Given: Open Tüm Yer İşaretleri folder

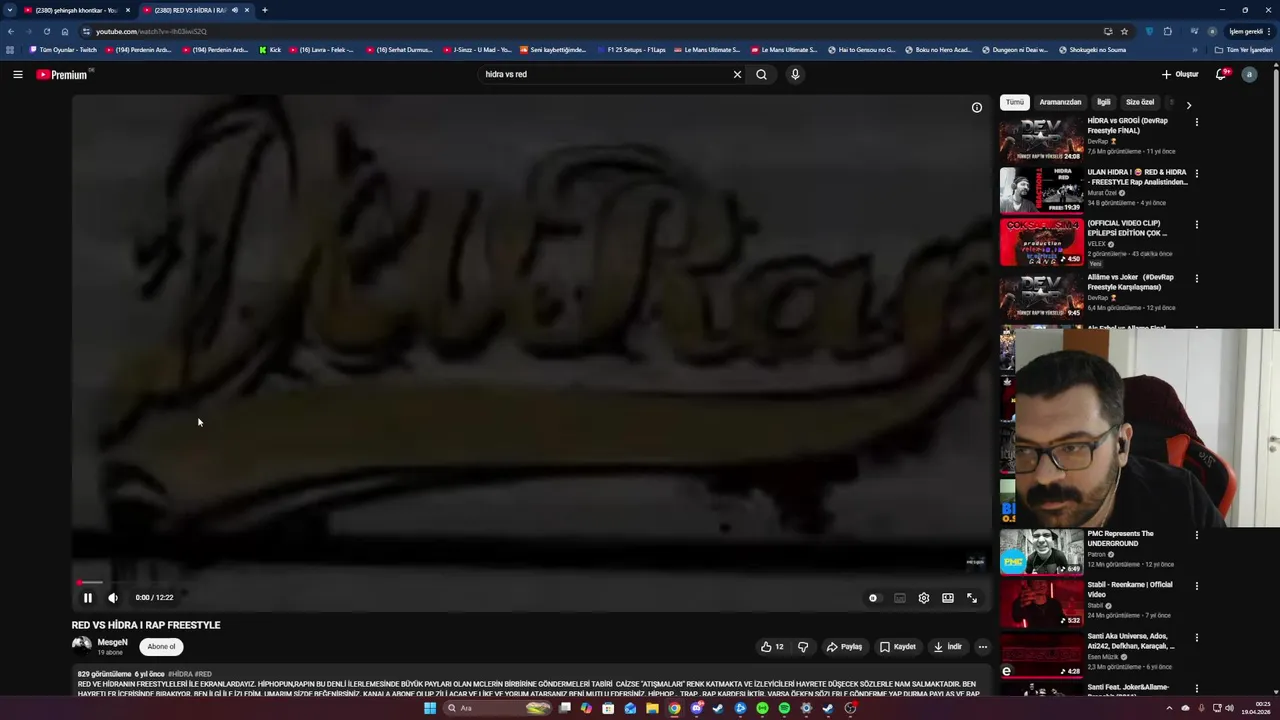Looking at the screenshot, I should (x=1244, y=49).
